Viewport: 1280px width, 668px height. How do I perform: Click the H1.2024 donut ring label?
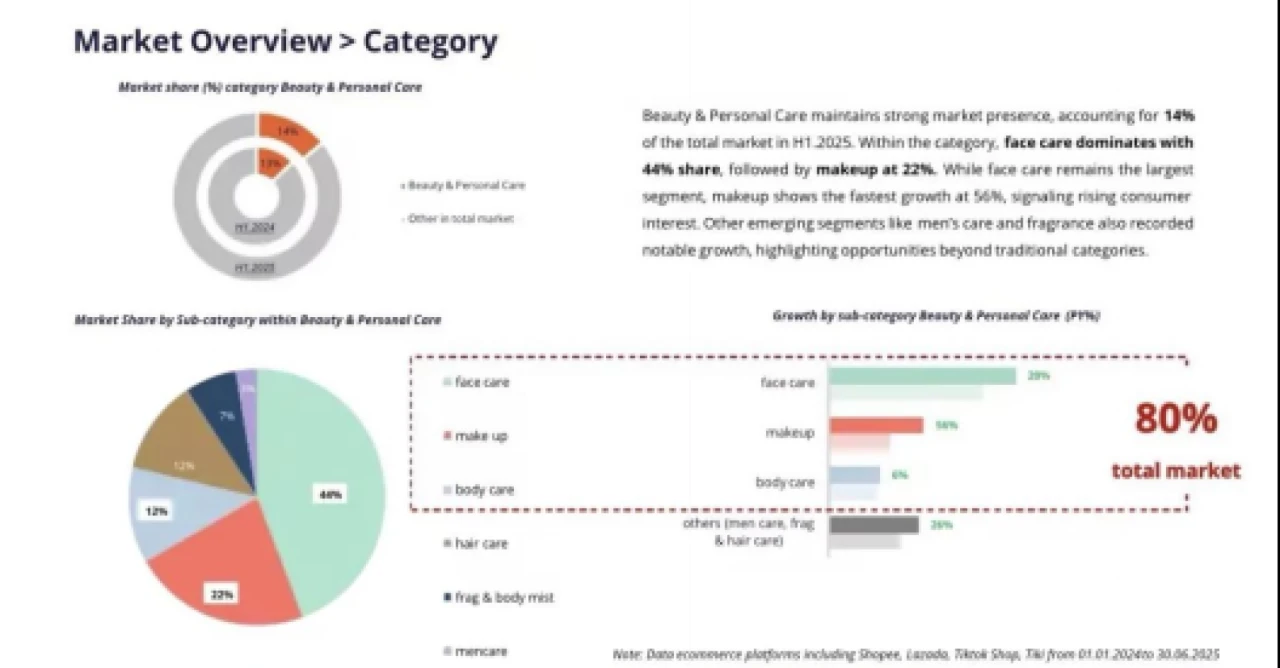[x=256, y=228]
